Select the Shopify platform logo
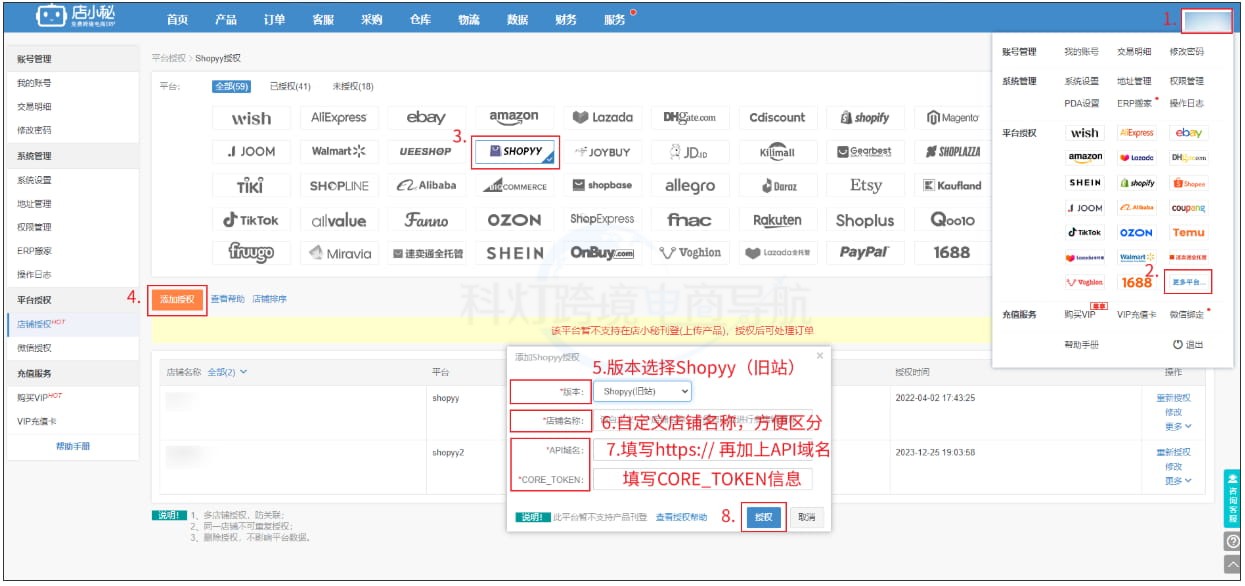Screen dimensions: 1245x586 [x=865, y=117]
